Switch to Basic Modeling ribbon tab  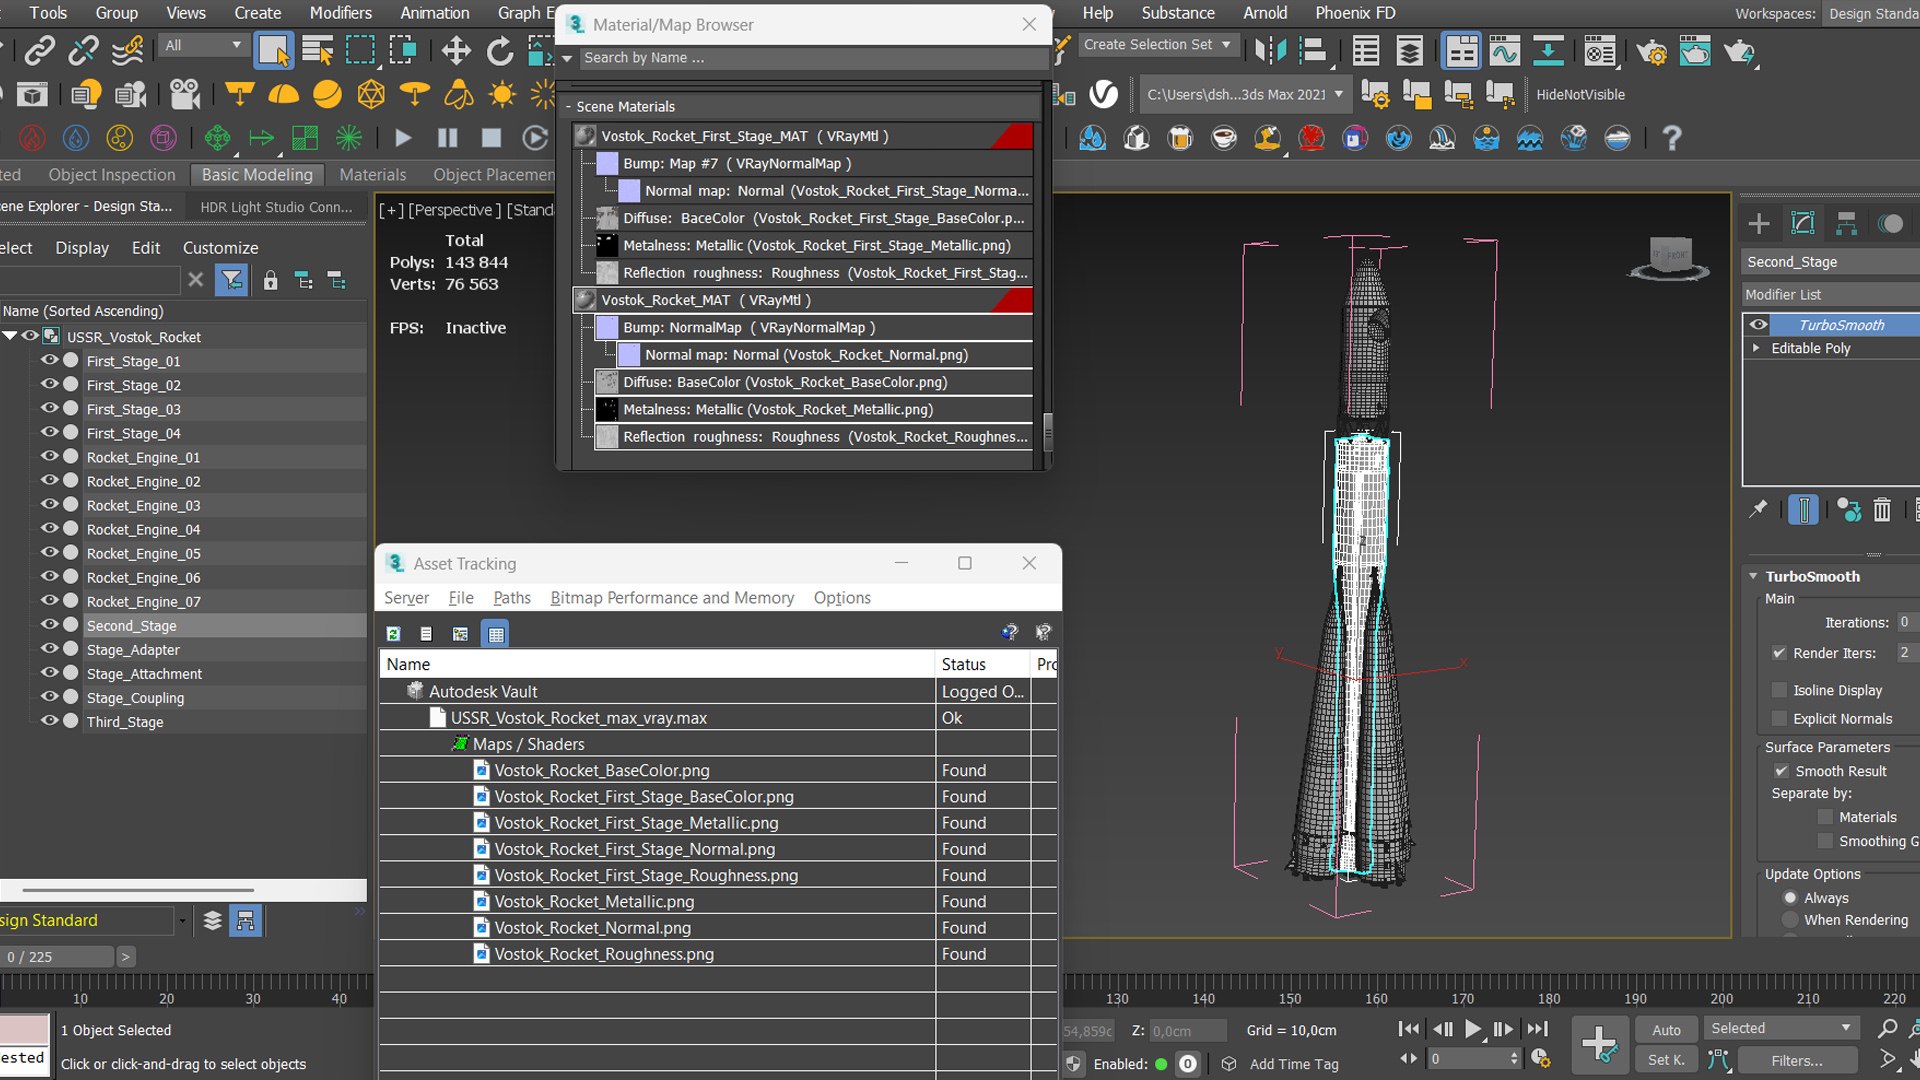257,175
